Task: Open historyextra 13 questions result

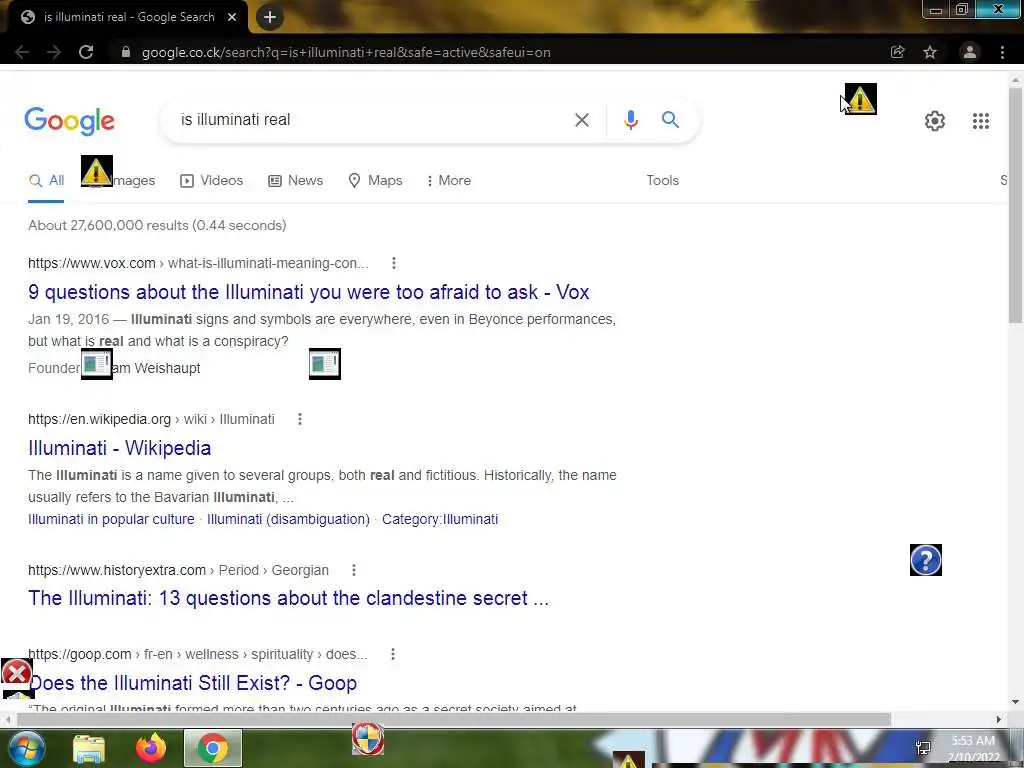Action: (288, 598)
